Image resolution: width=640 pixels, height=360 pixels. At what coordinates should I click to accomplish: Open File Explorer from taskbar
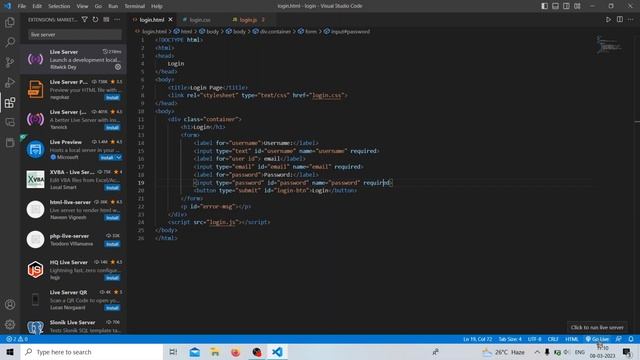(215, 352)
